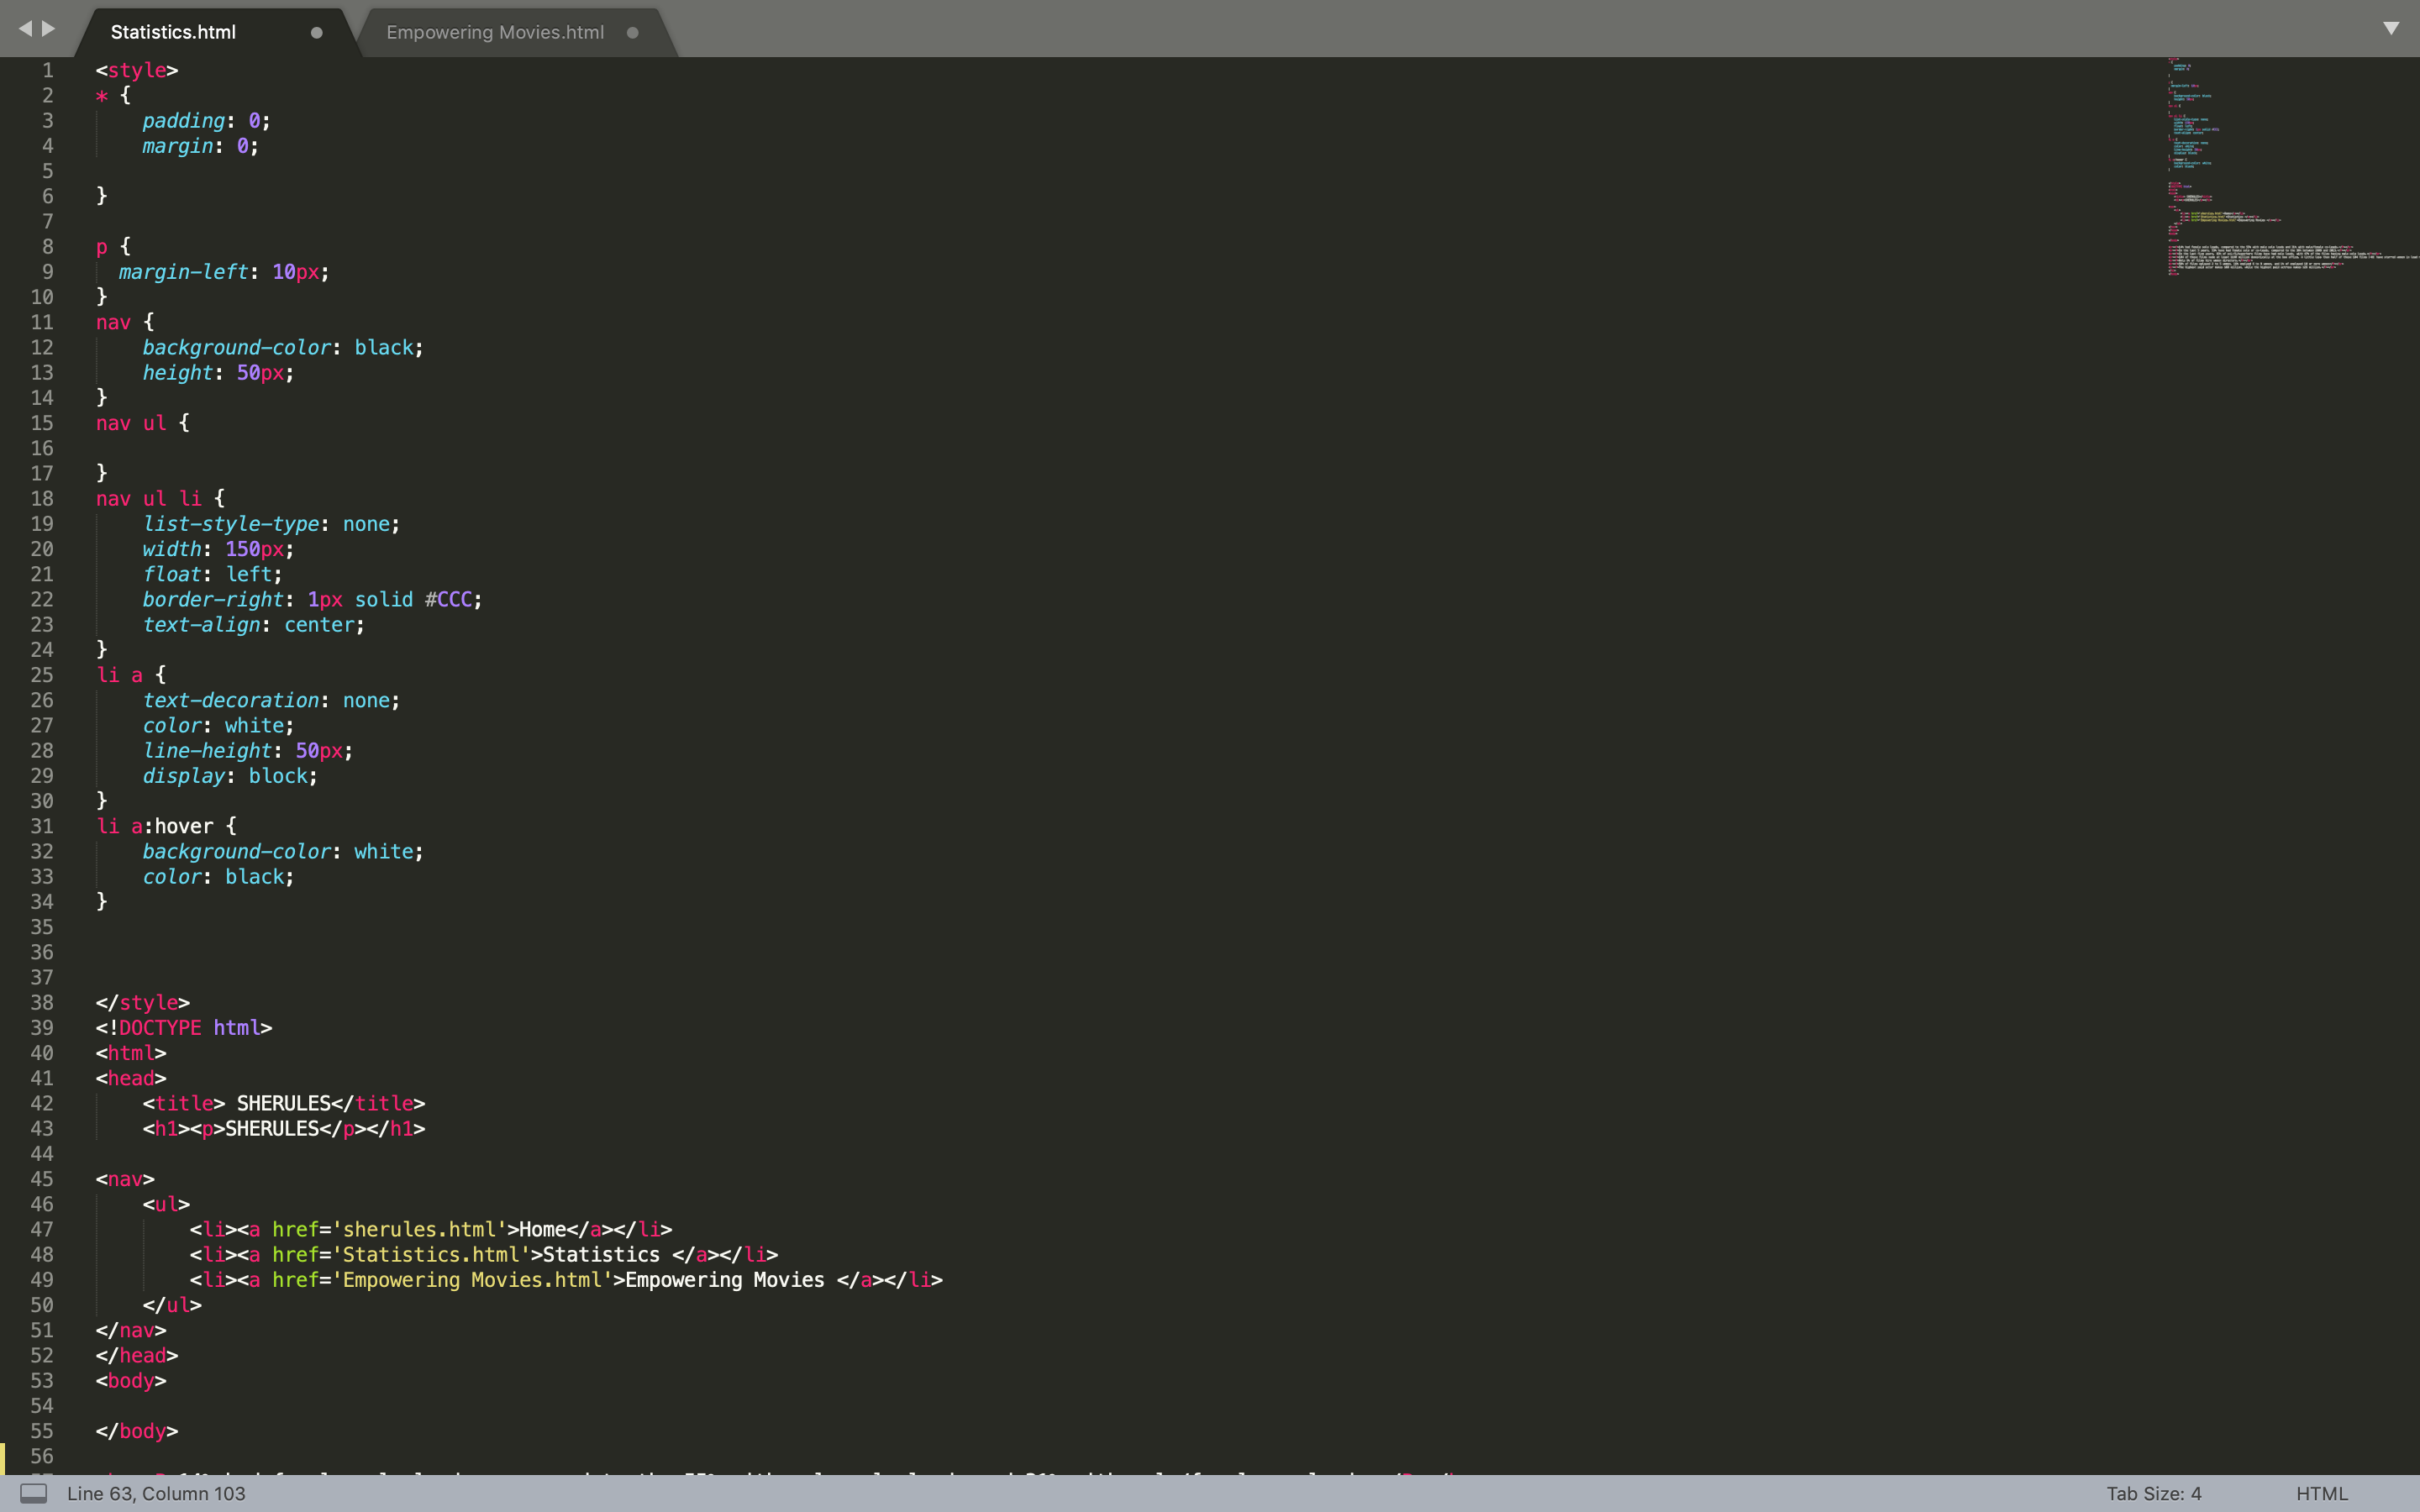
Task: Switch to the Empowering Movies.html tab
Action: (x=495, y=32)
